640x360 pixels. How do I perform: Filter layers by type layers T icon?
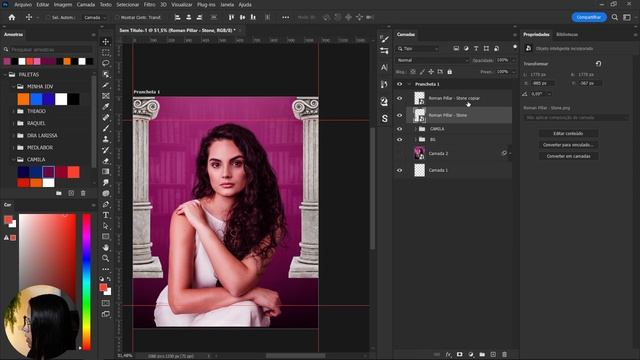476,49
